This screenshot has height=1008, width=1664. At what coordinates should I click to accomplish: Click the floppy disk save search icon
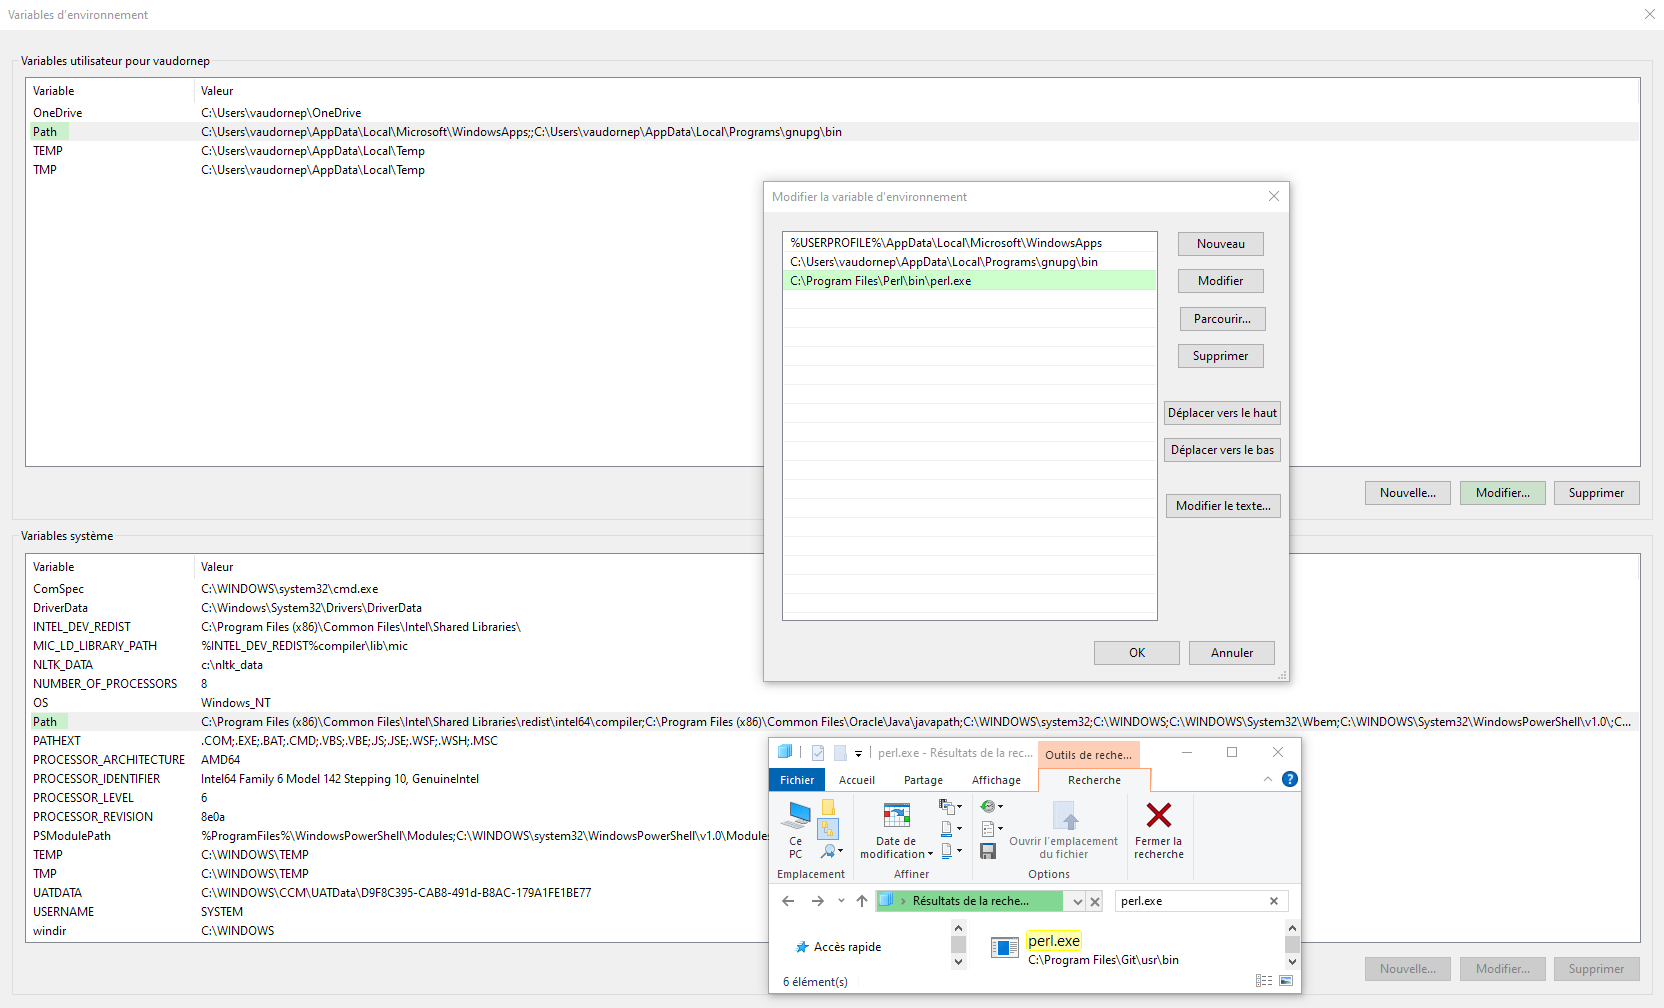pyautogui.click(x=988, y=851)
